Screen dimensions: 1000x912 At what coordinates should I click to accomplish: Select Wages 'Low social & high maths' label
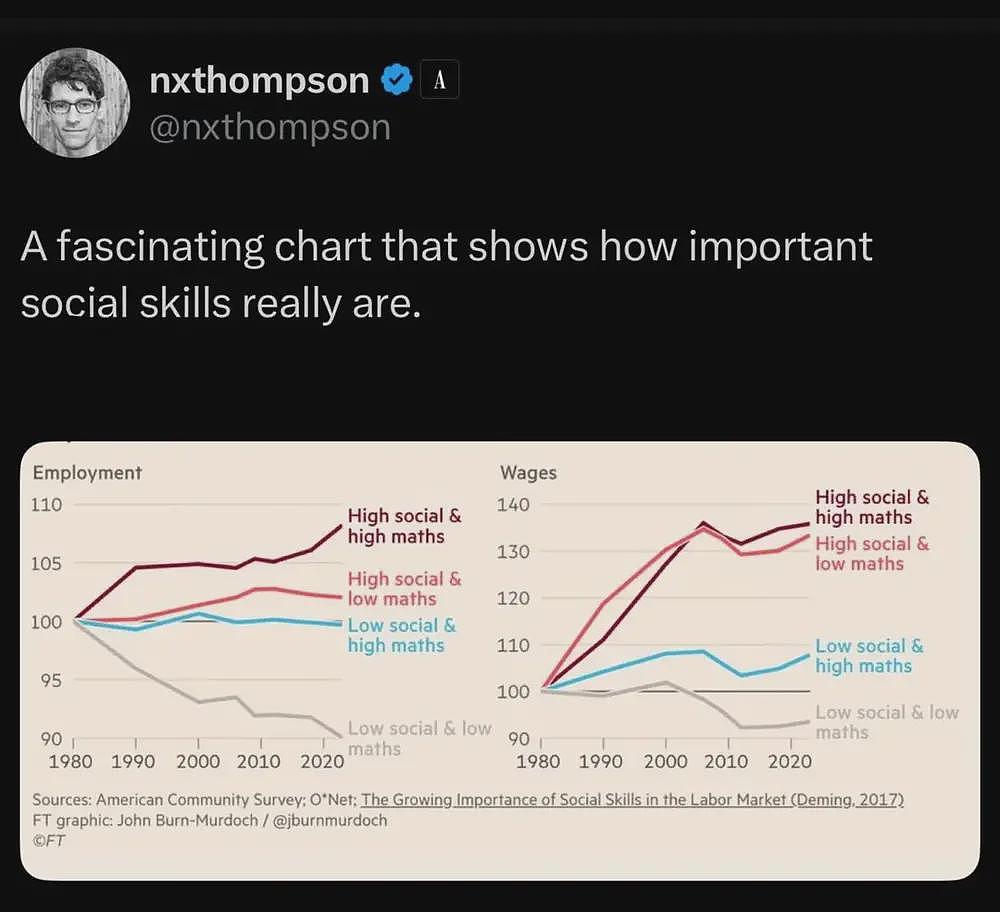tap(869, 656)
